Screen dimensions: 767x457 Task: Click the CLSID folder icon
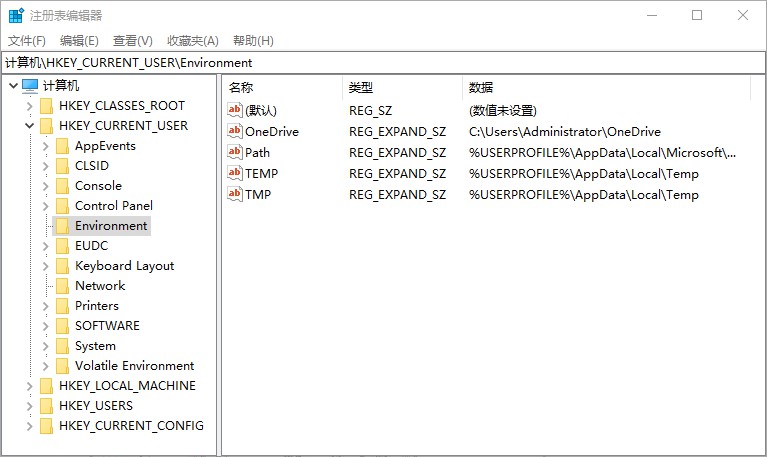point(63,166)
